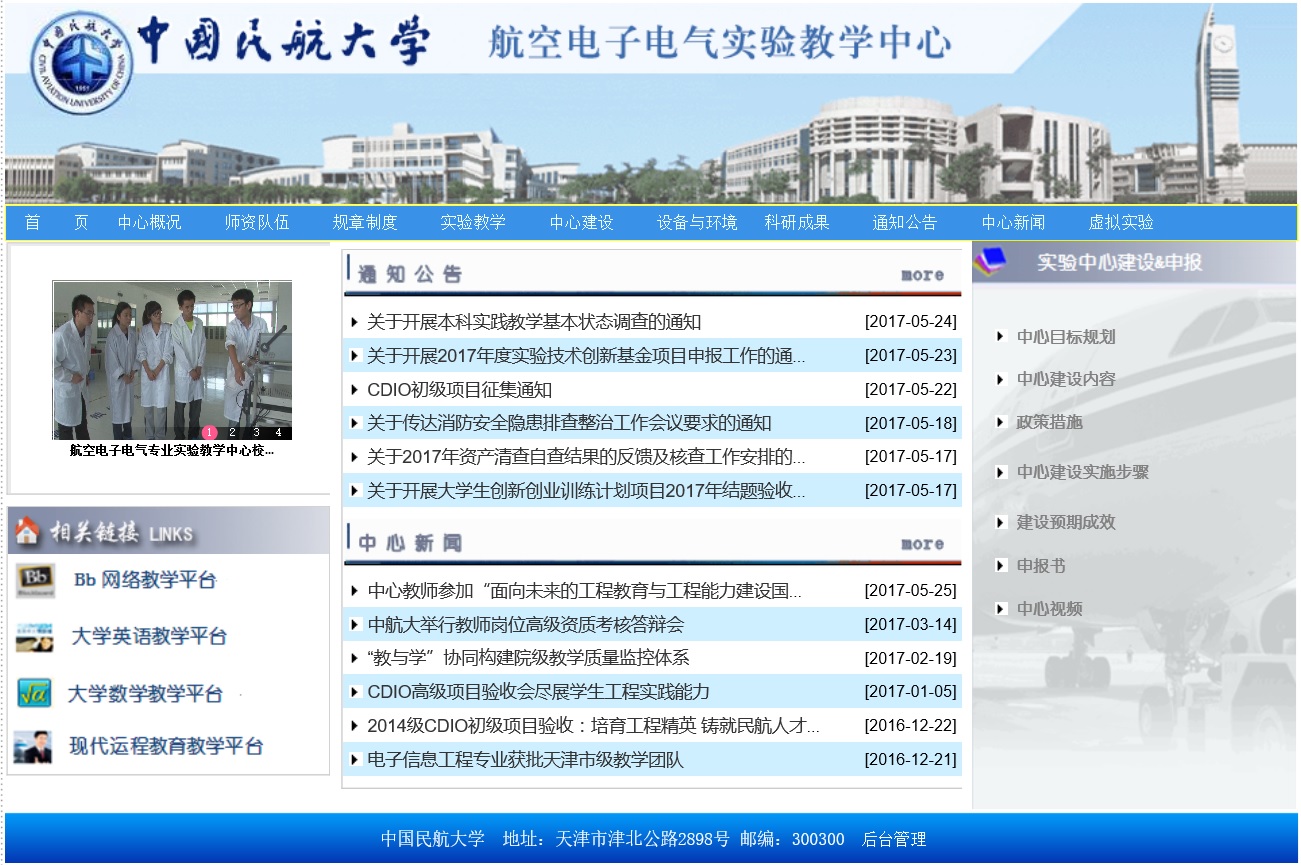The image size is (1301, 865).
Task: Open the CDIO初级项目征集通知 notice
Action: pos(459,390)
